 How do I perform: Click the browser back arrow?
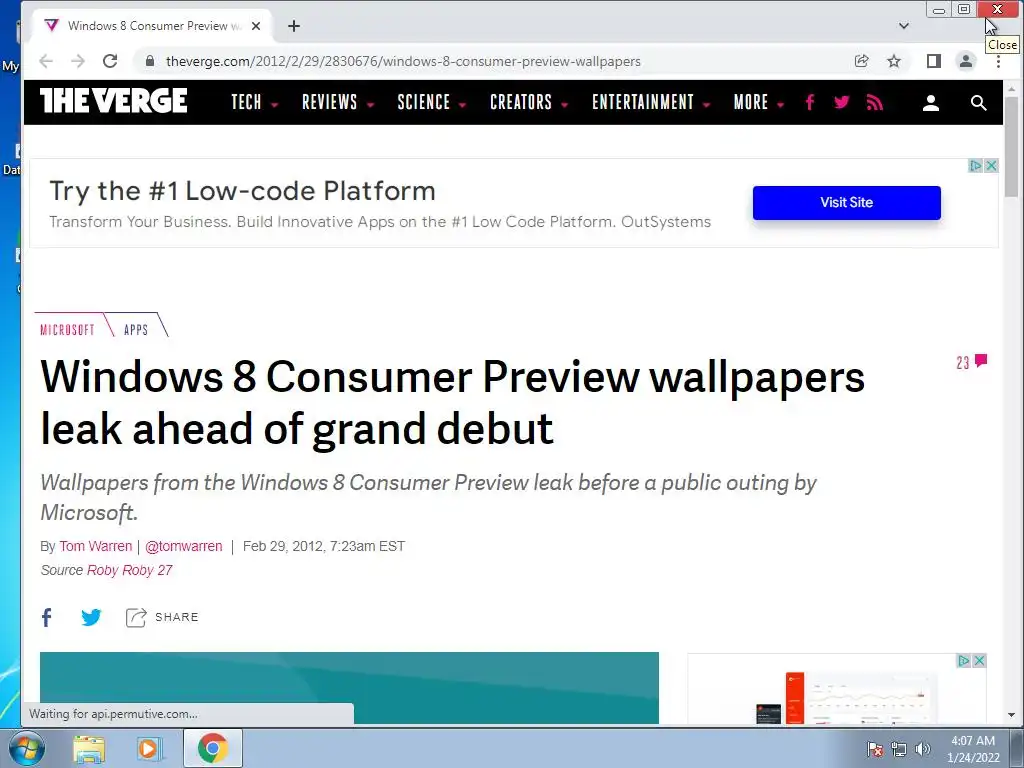[x=46, y=61]
